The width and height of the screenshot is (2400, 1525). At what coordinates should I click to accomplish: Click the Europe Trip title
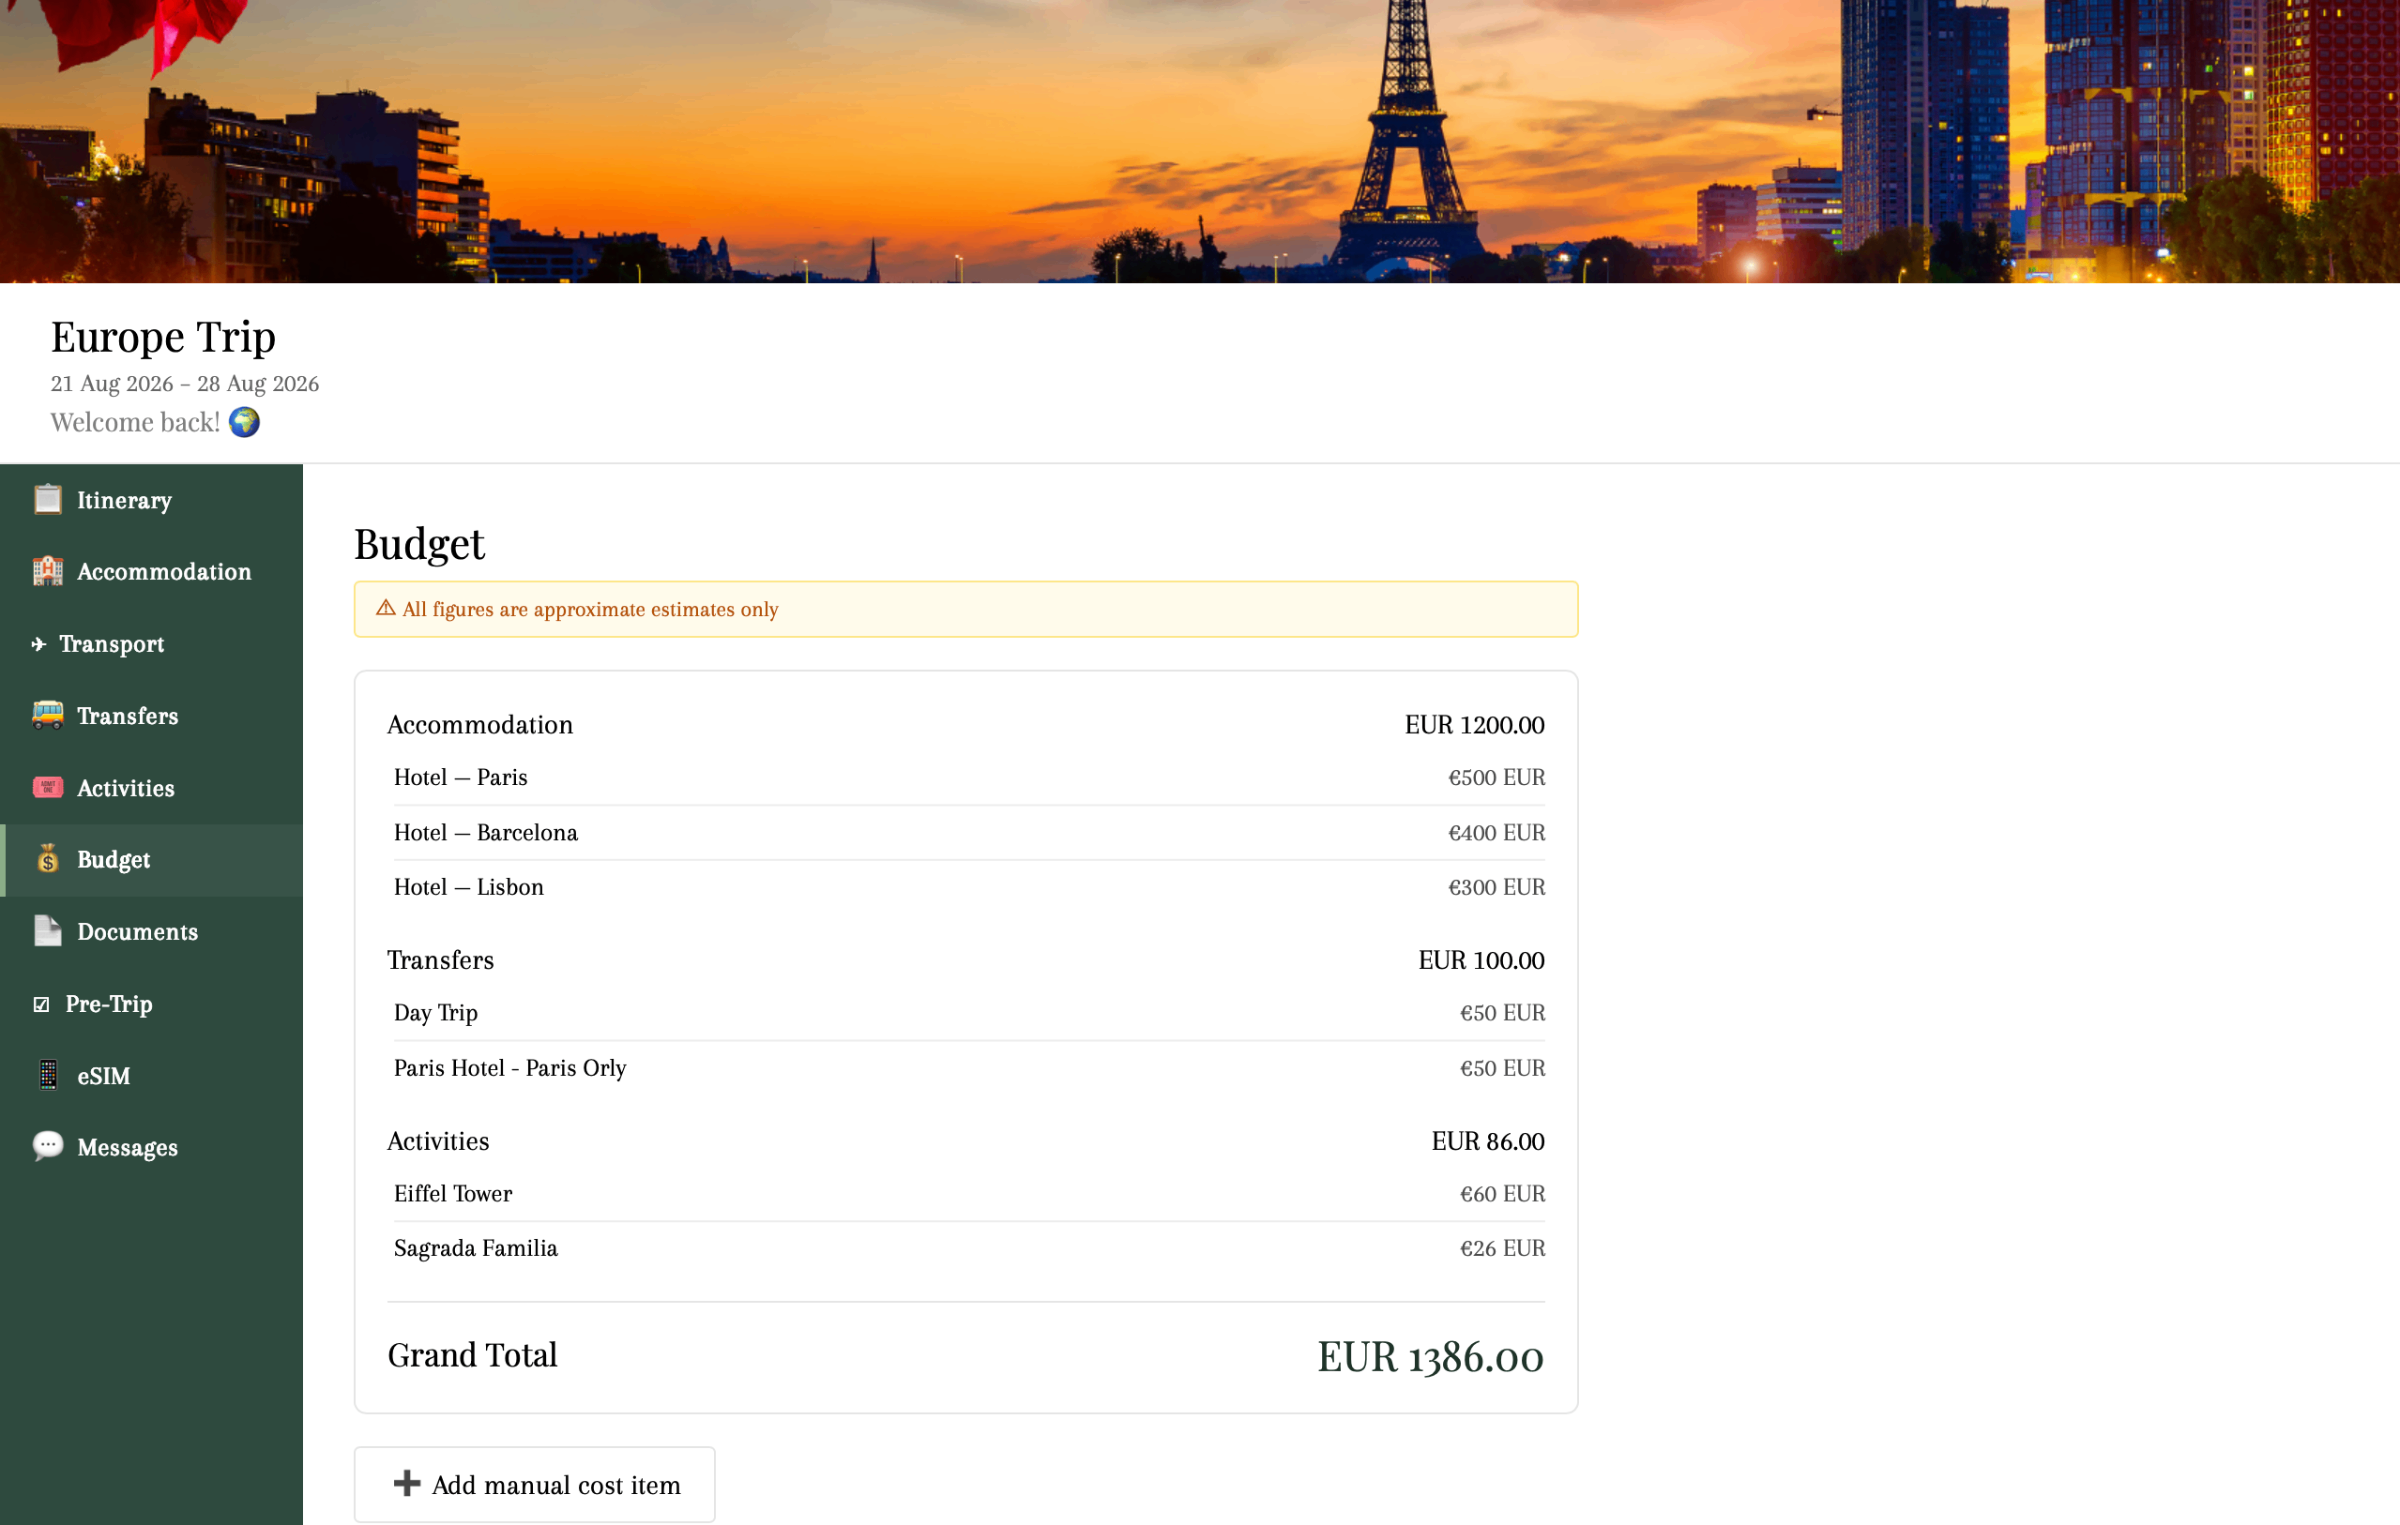163,338
